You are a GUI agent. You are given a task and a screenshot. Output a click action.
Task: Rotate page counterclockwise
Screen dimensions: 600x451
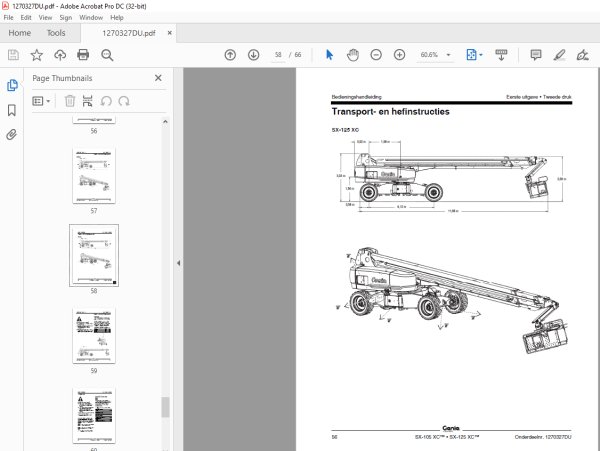(106, 101)
